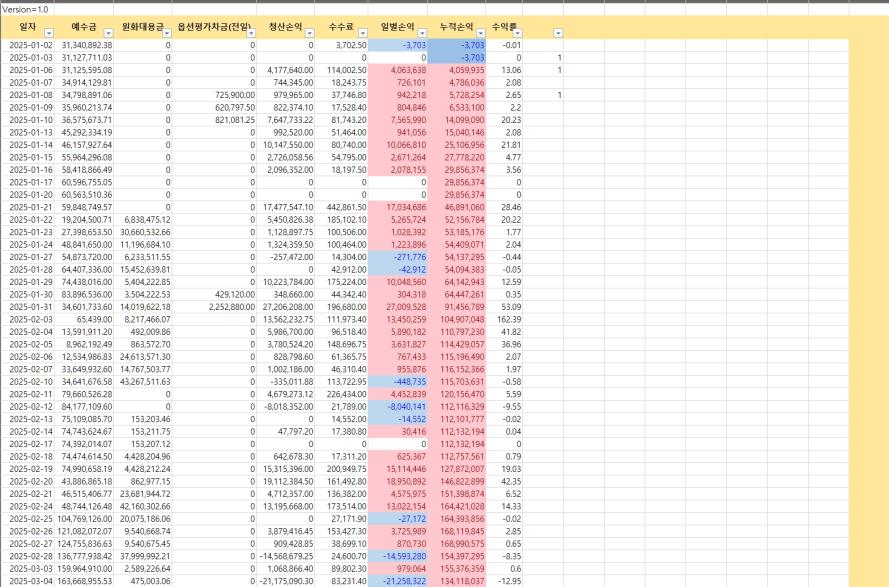This screenshot has height=587, width=889.
Task: Open the 예수금 column filter dropdown
Action: click(108, 33)
